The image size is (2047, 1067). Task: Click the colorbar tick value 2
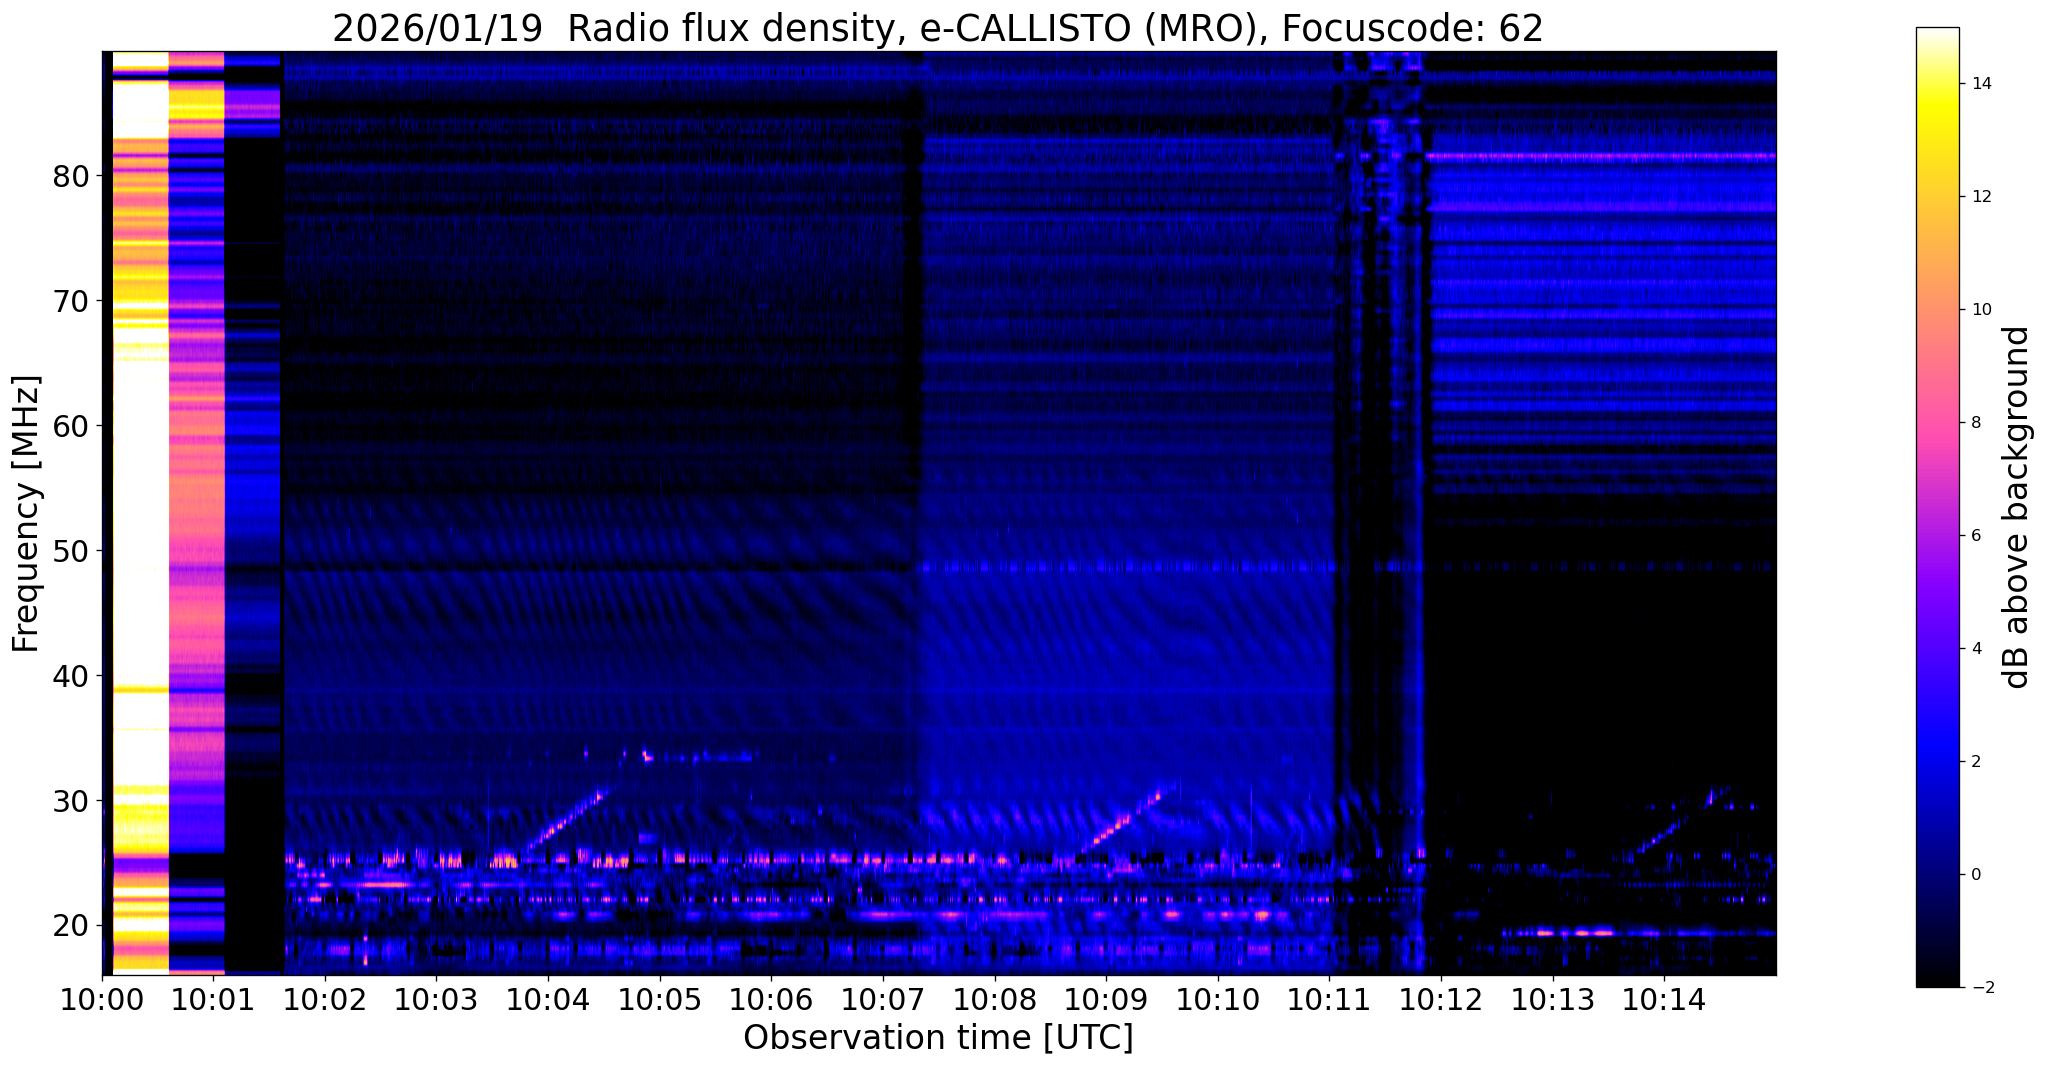(x=1975, y=762)
